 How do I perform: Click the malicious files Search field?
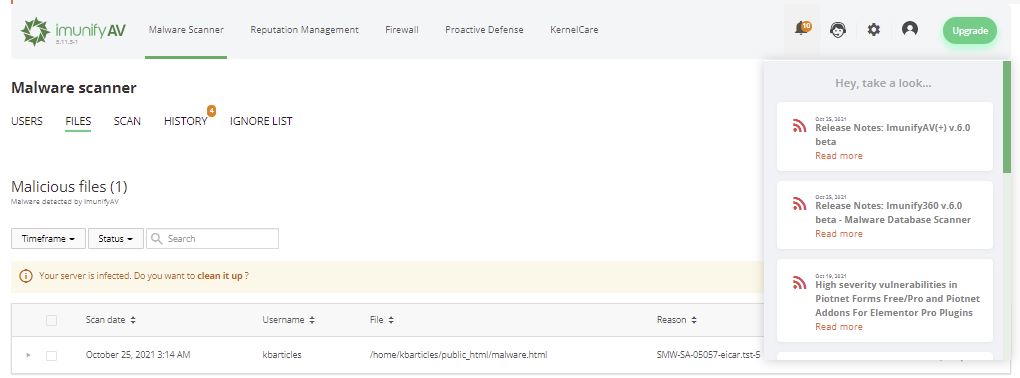coord(213,239)
